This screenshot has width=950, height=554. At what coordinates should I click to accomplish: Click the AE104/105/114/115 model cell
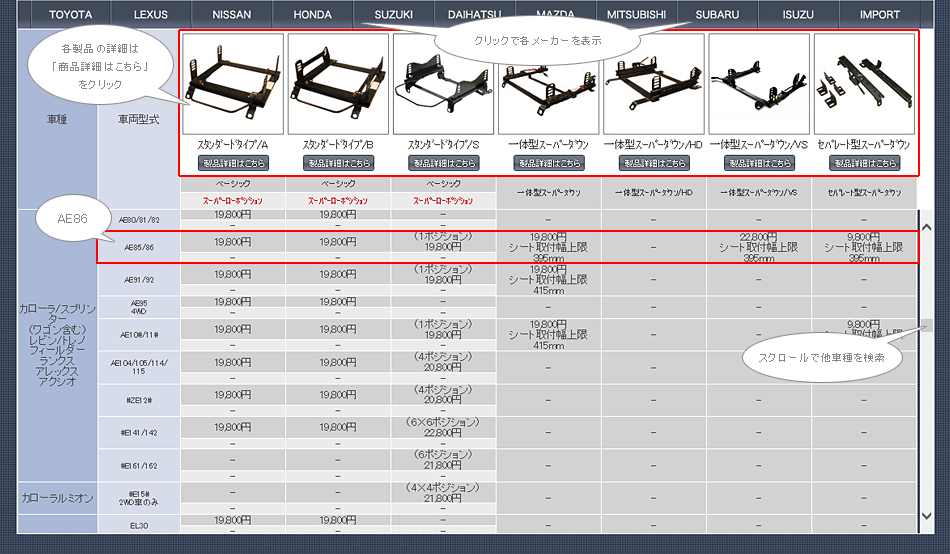coord(139,367)
